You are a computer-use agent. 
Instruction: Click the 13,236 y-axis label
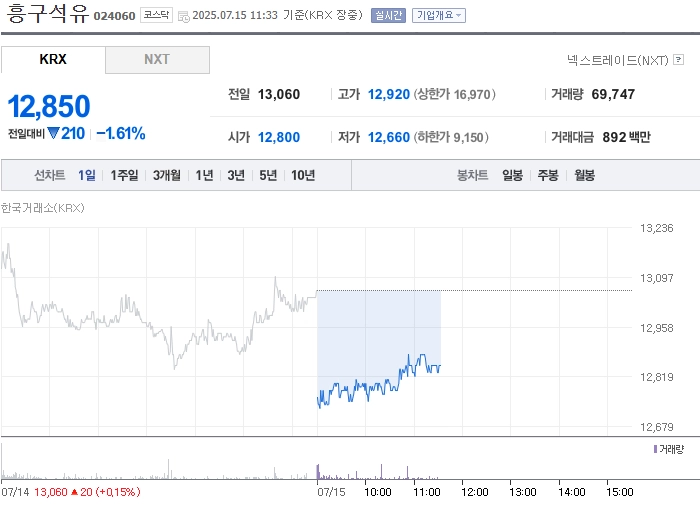[656, 228]
